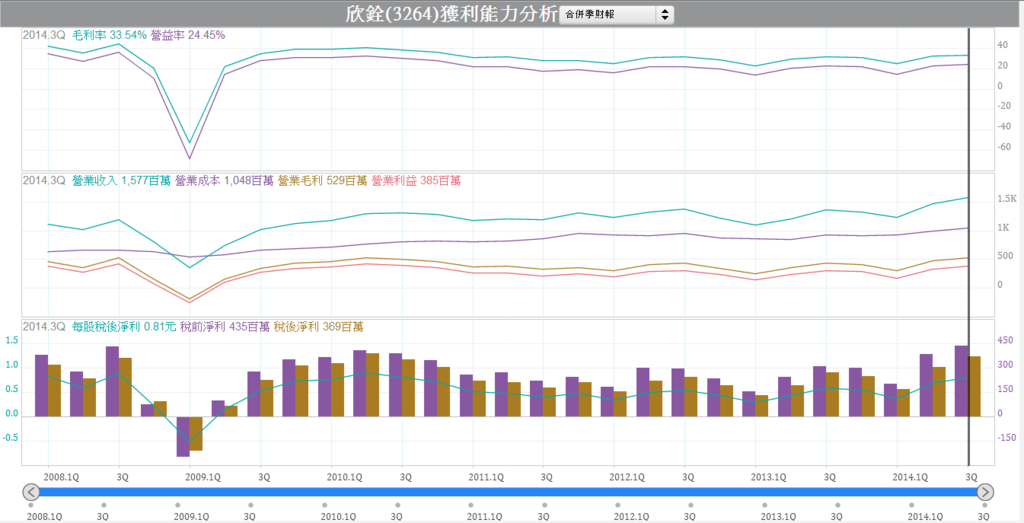This screenshot has height=523, width=1024.
Task: Click the 2014.3Q period label in the margin chart
Action: [x=44, y=35]
